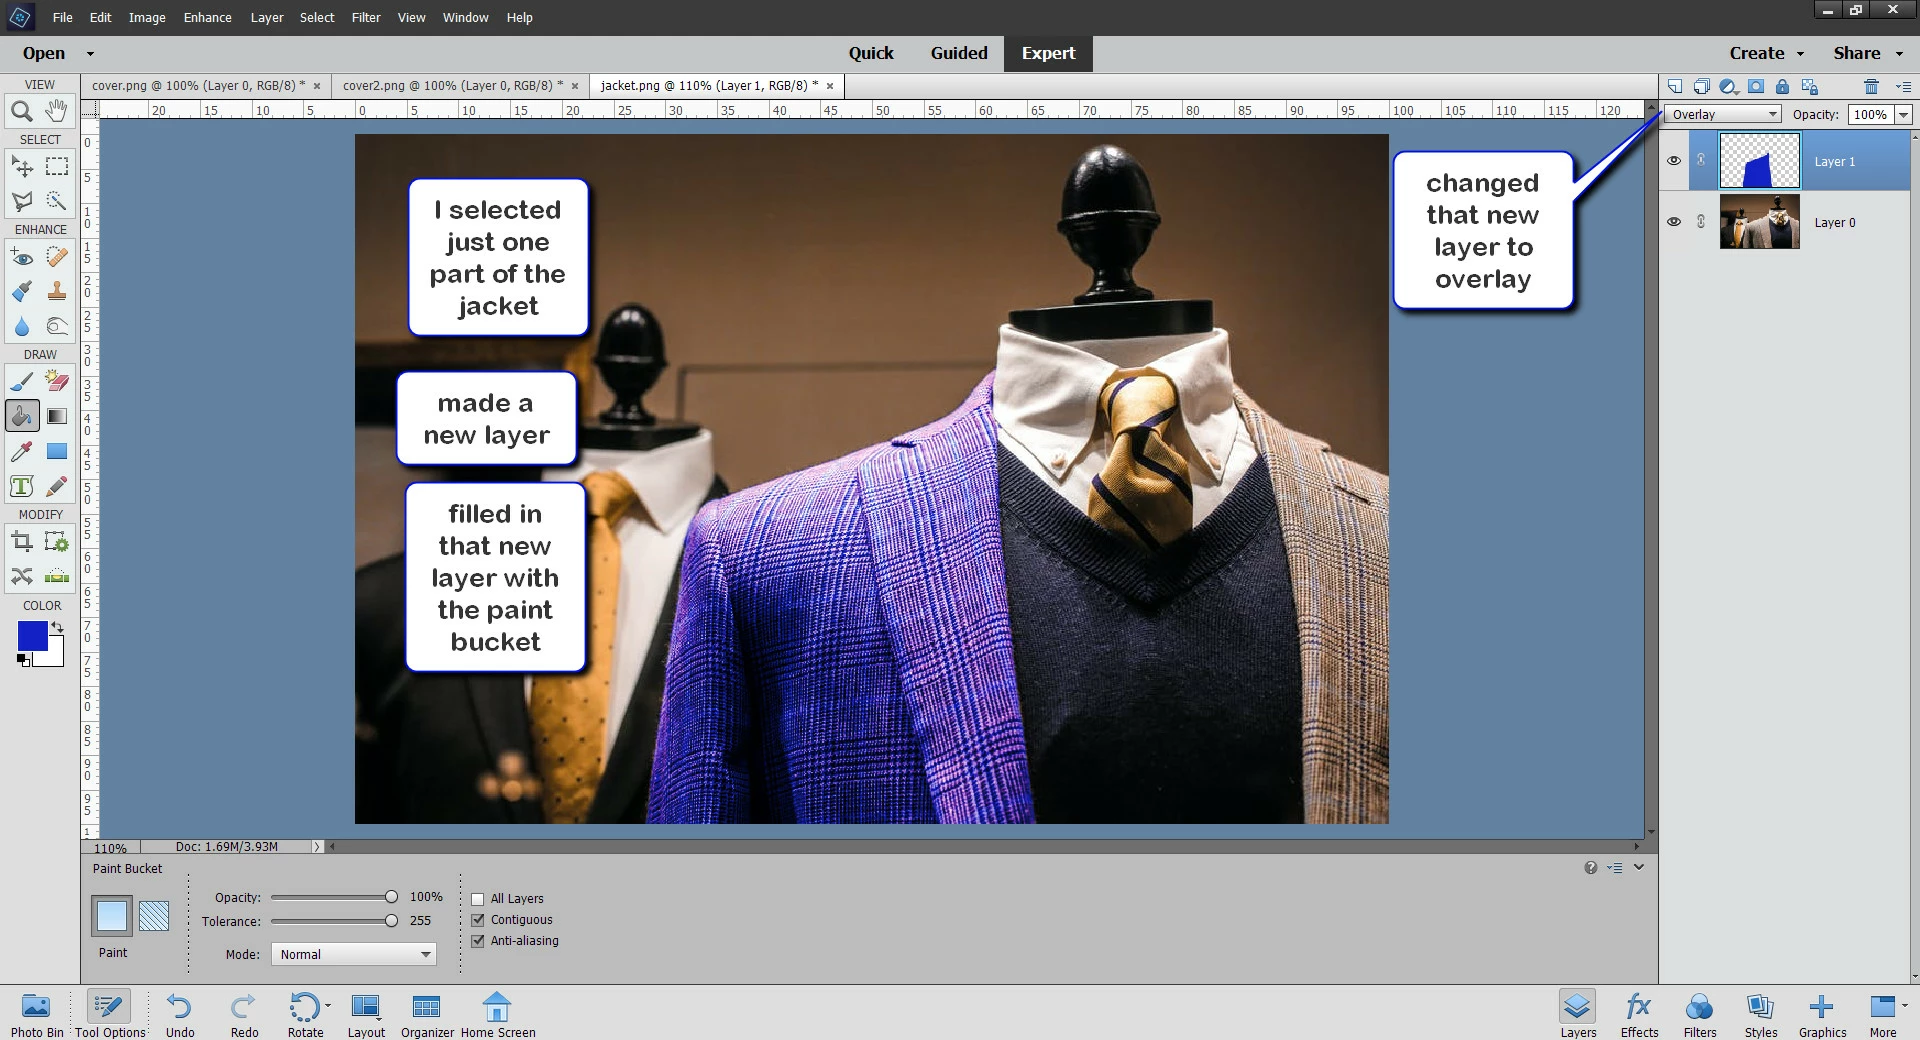Uncheck the Contiguous option
Viewport: 1920px width, 1040px height.
(478, 920)
